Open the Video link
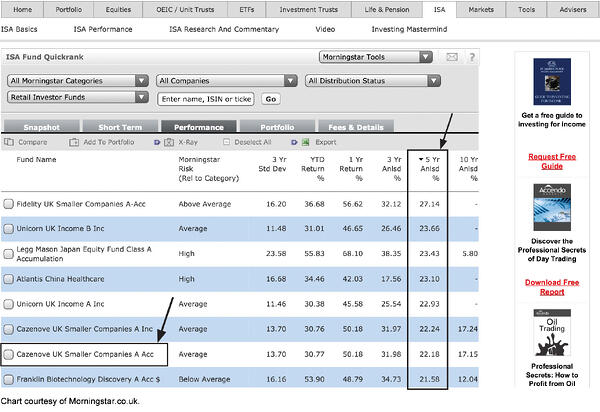Viewport: 600px width, 412px height. pos(325,29)
